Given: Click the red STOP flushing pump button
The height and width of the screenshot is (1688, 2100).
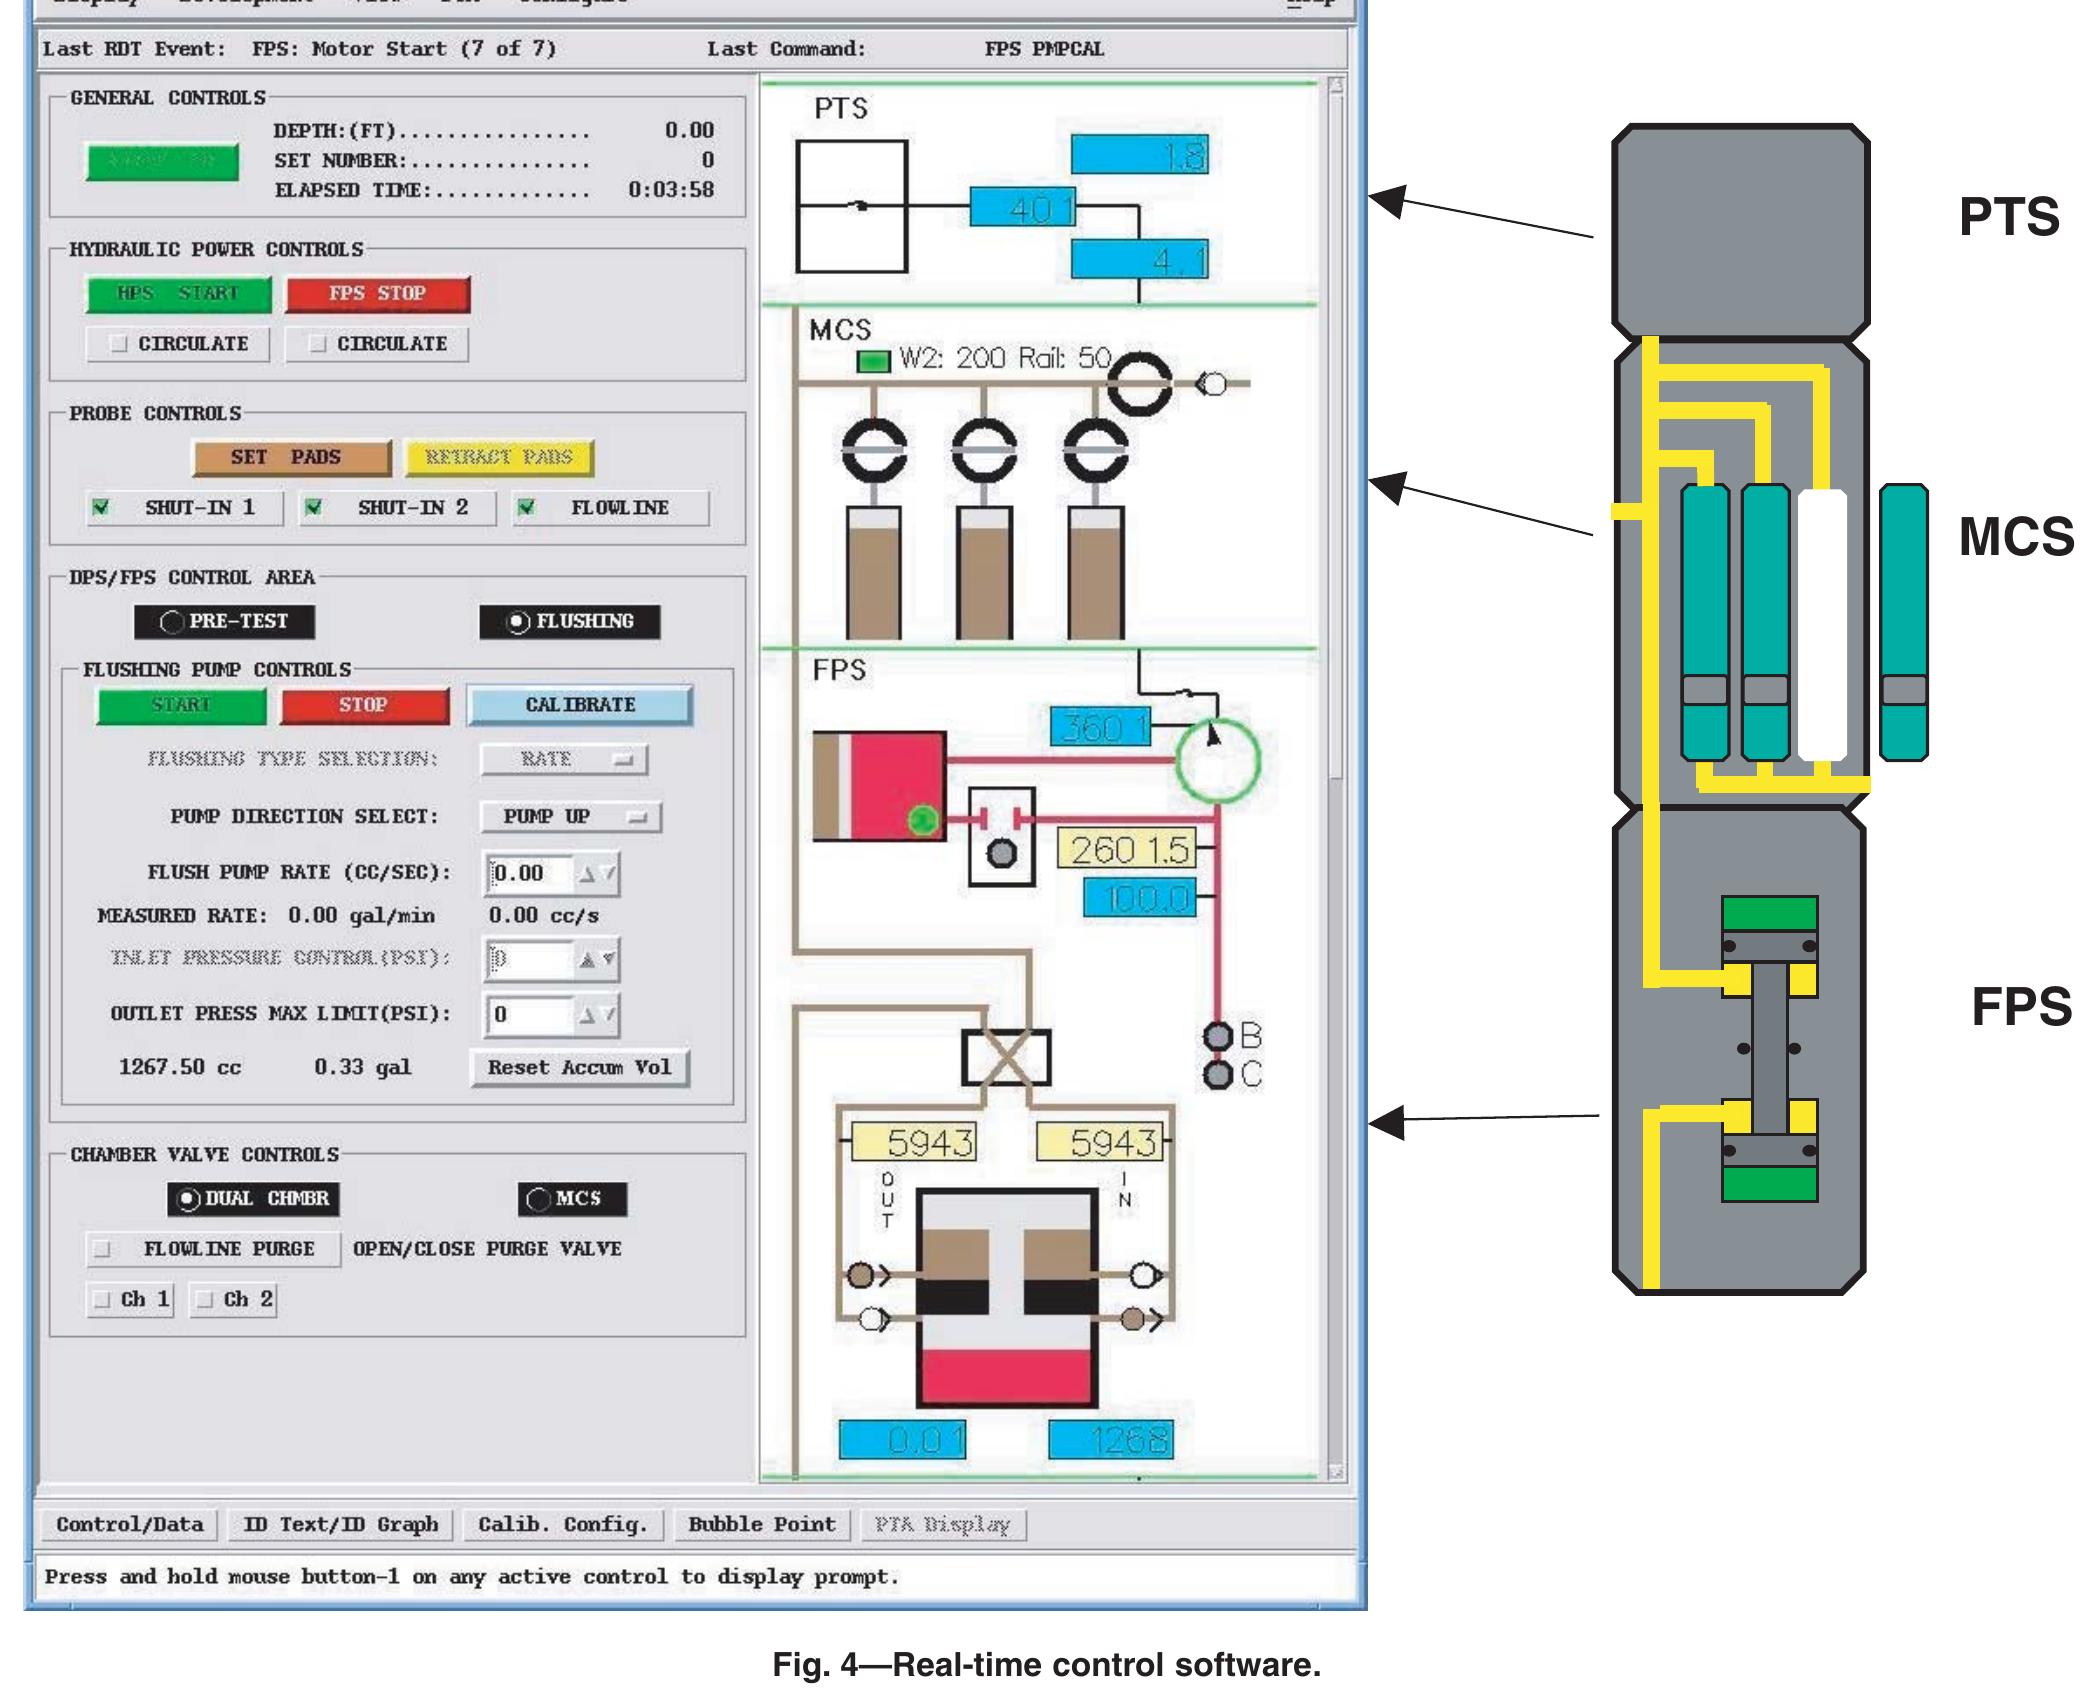Looking at the screenshot, I should point(364,705).
